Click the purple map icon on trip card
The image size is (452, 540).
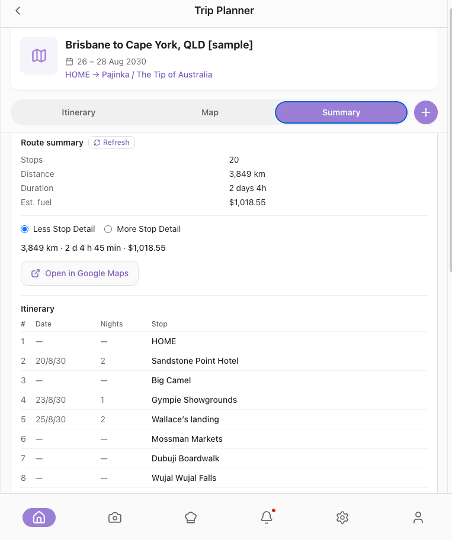[39, 55]
